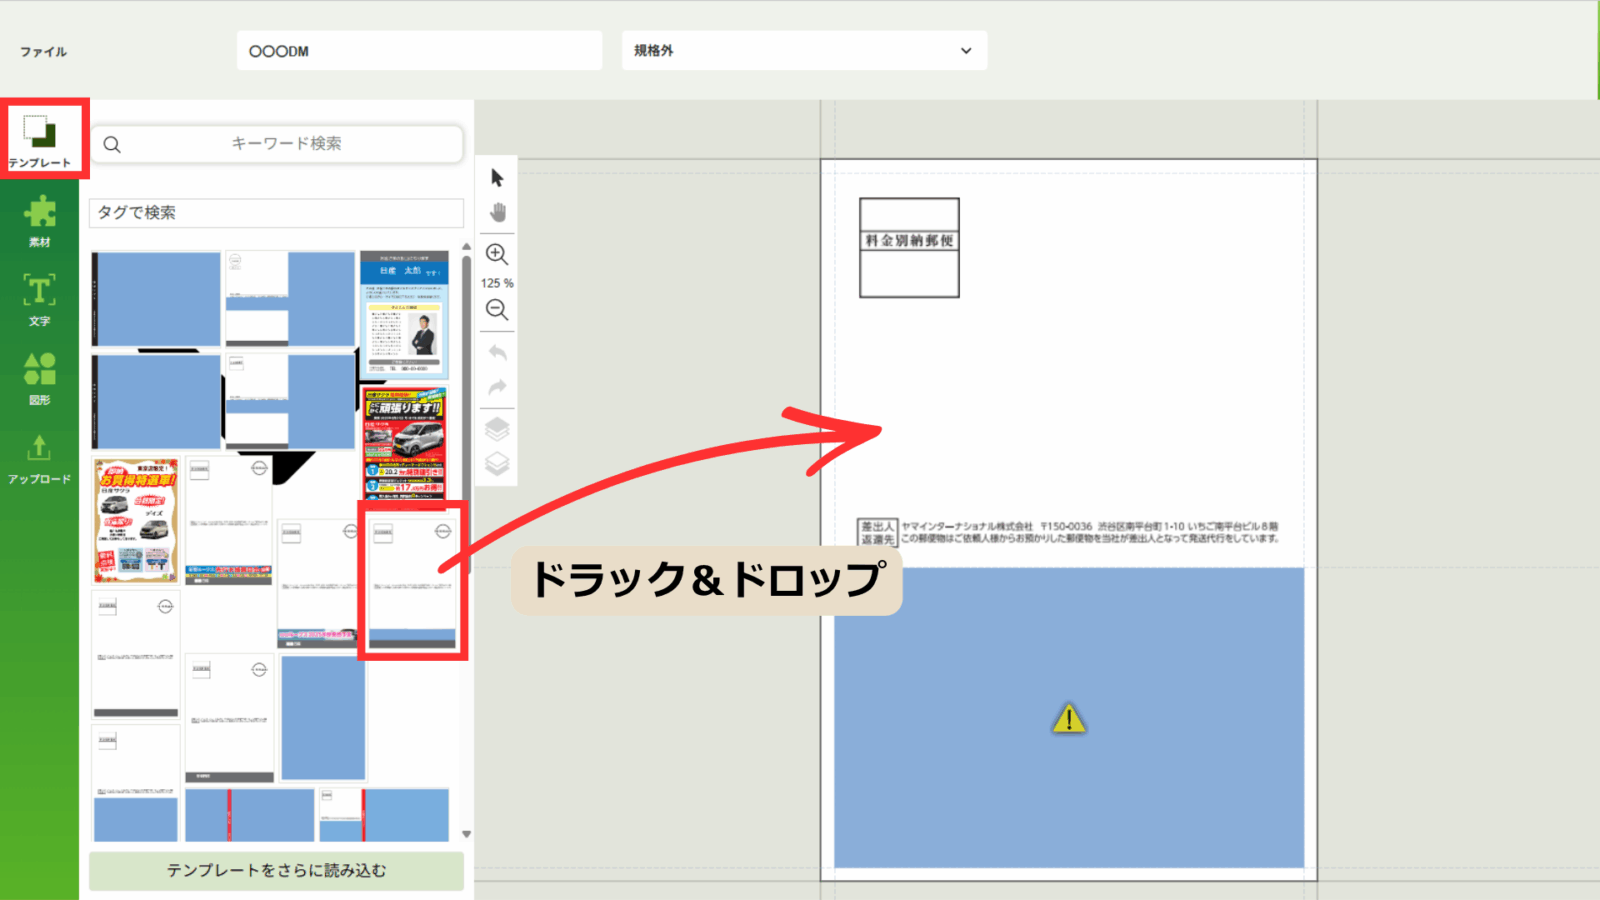This screenshot has height=900, width=1600.
Task: Open the テンプレート panel icon
Action: tap(40, 139)
